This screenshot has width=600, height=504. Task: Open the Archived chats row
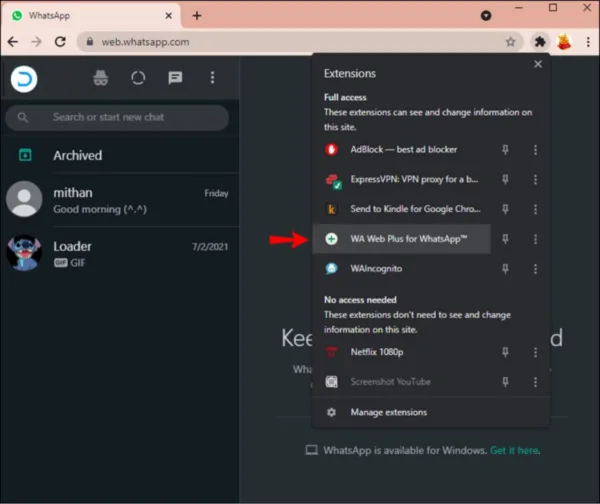coord(120,155)
